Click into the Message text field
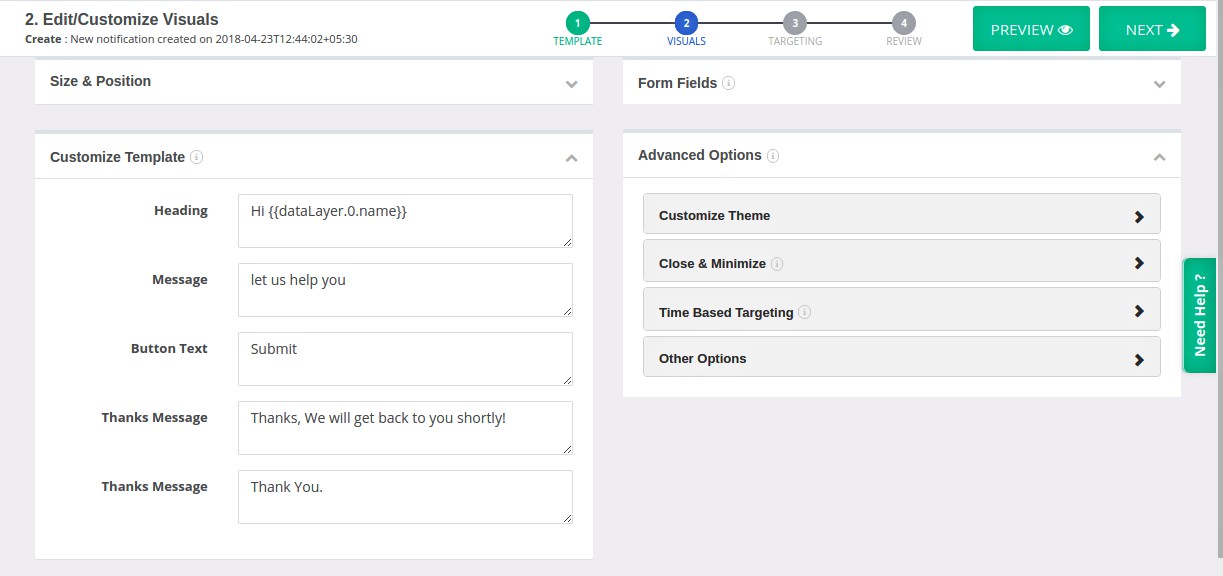This screenshot has width=1223, height=576. click(x=405, y=290)
